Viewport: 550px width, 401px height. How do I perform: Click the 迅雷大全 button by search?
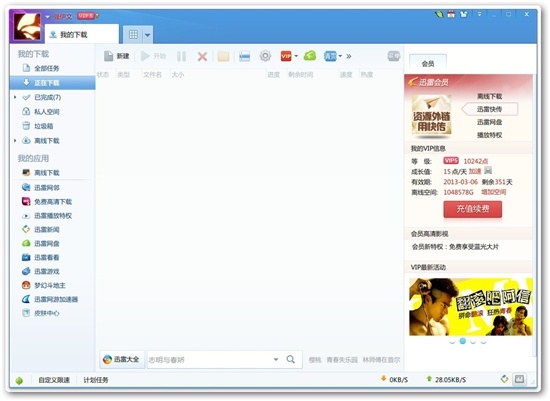(122, 359)
